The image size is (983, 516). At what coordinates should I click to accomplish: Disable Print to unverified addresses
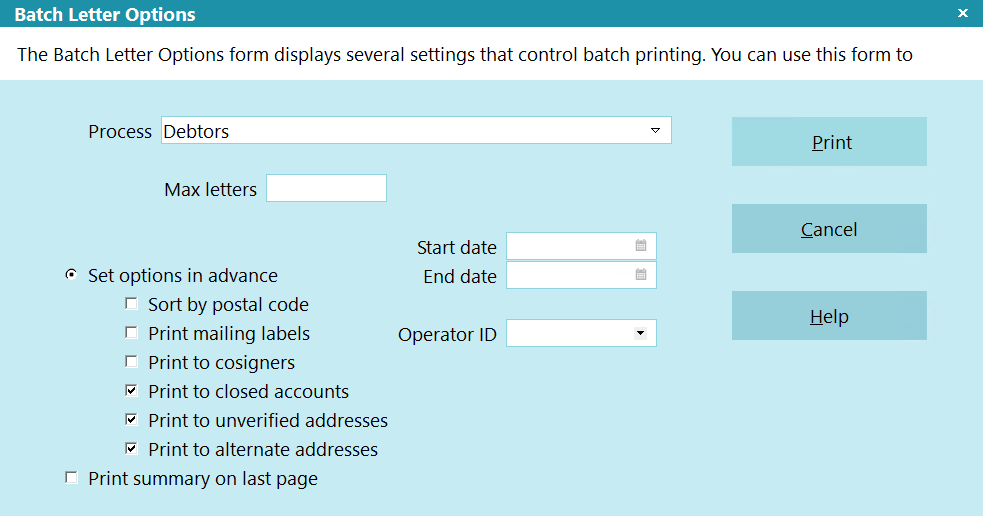(131, 420)
